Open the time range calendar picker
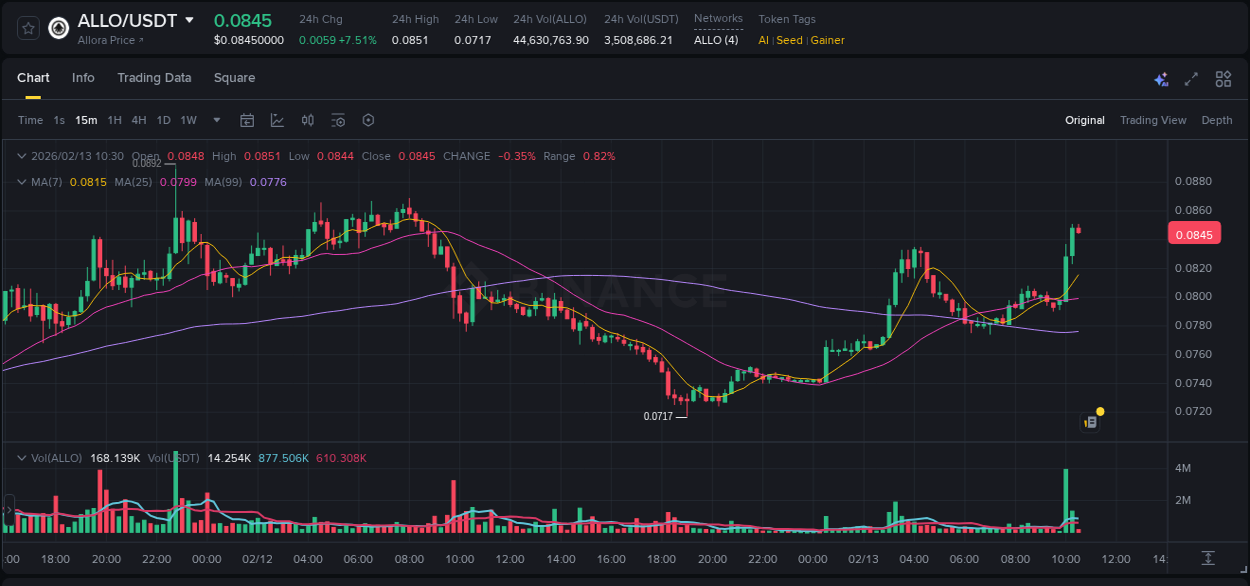 point(247,120)
